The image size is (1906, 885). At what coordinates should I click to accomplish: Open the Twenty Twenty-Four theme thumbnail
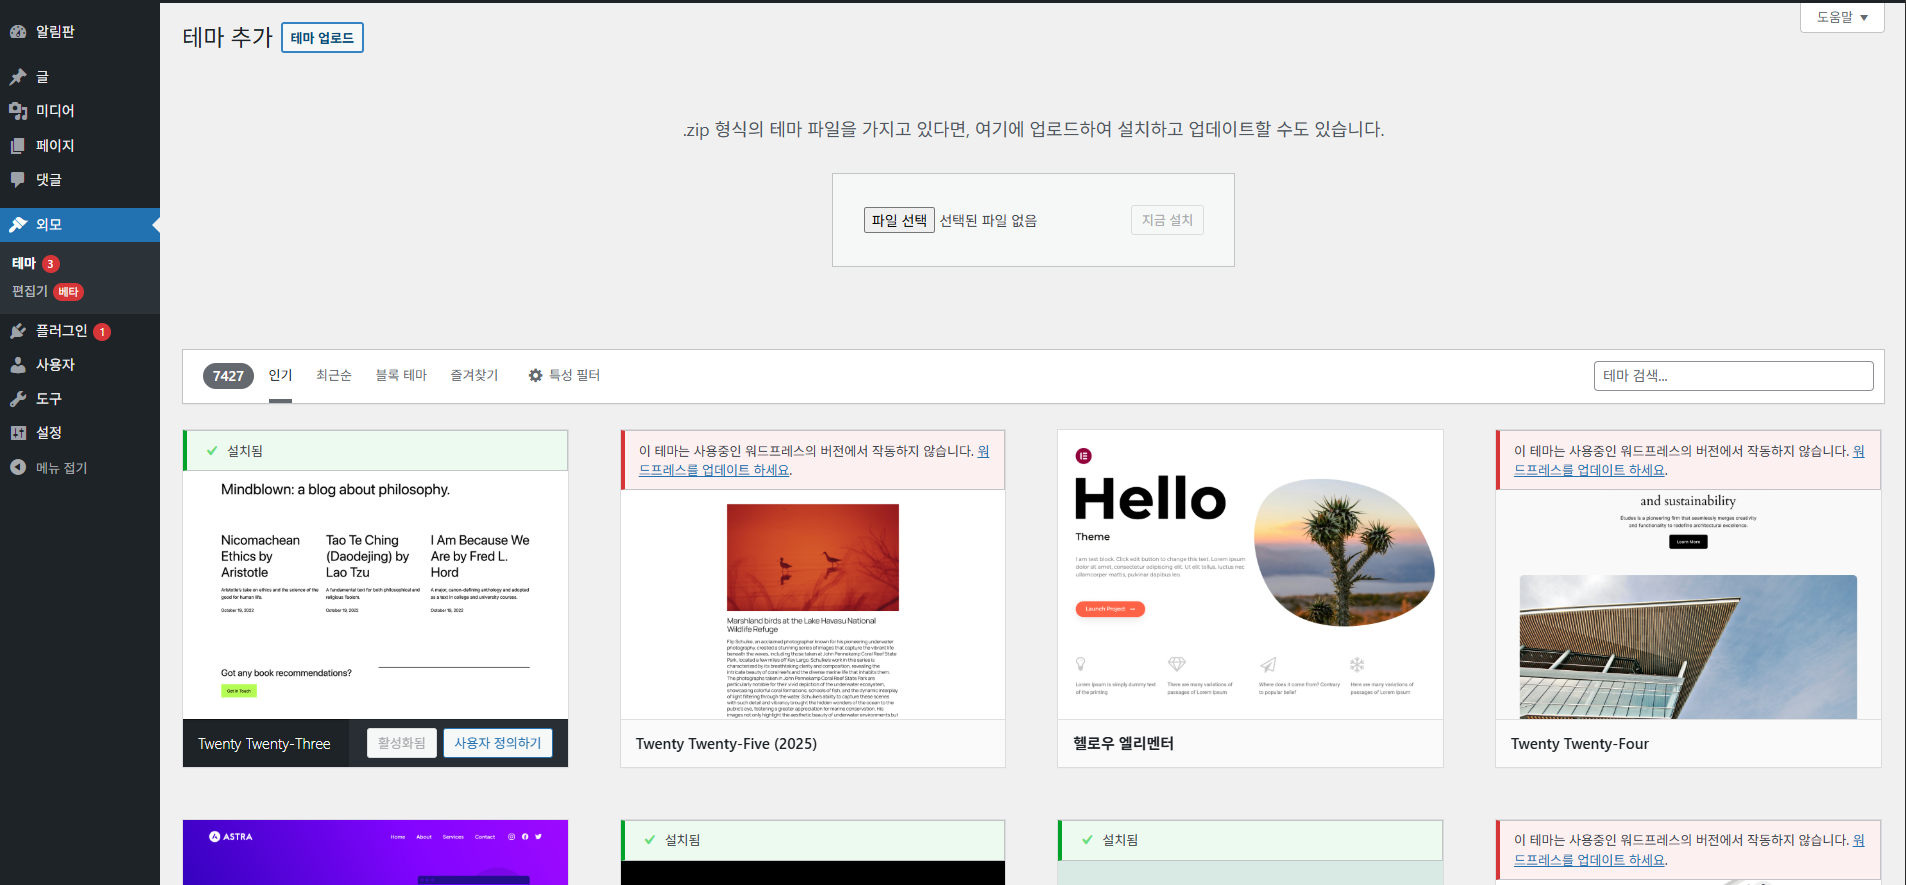pos(1688,604)
